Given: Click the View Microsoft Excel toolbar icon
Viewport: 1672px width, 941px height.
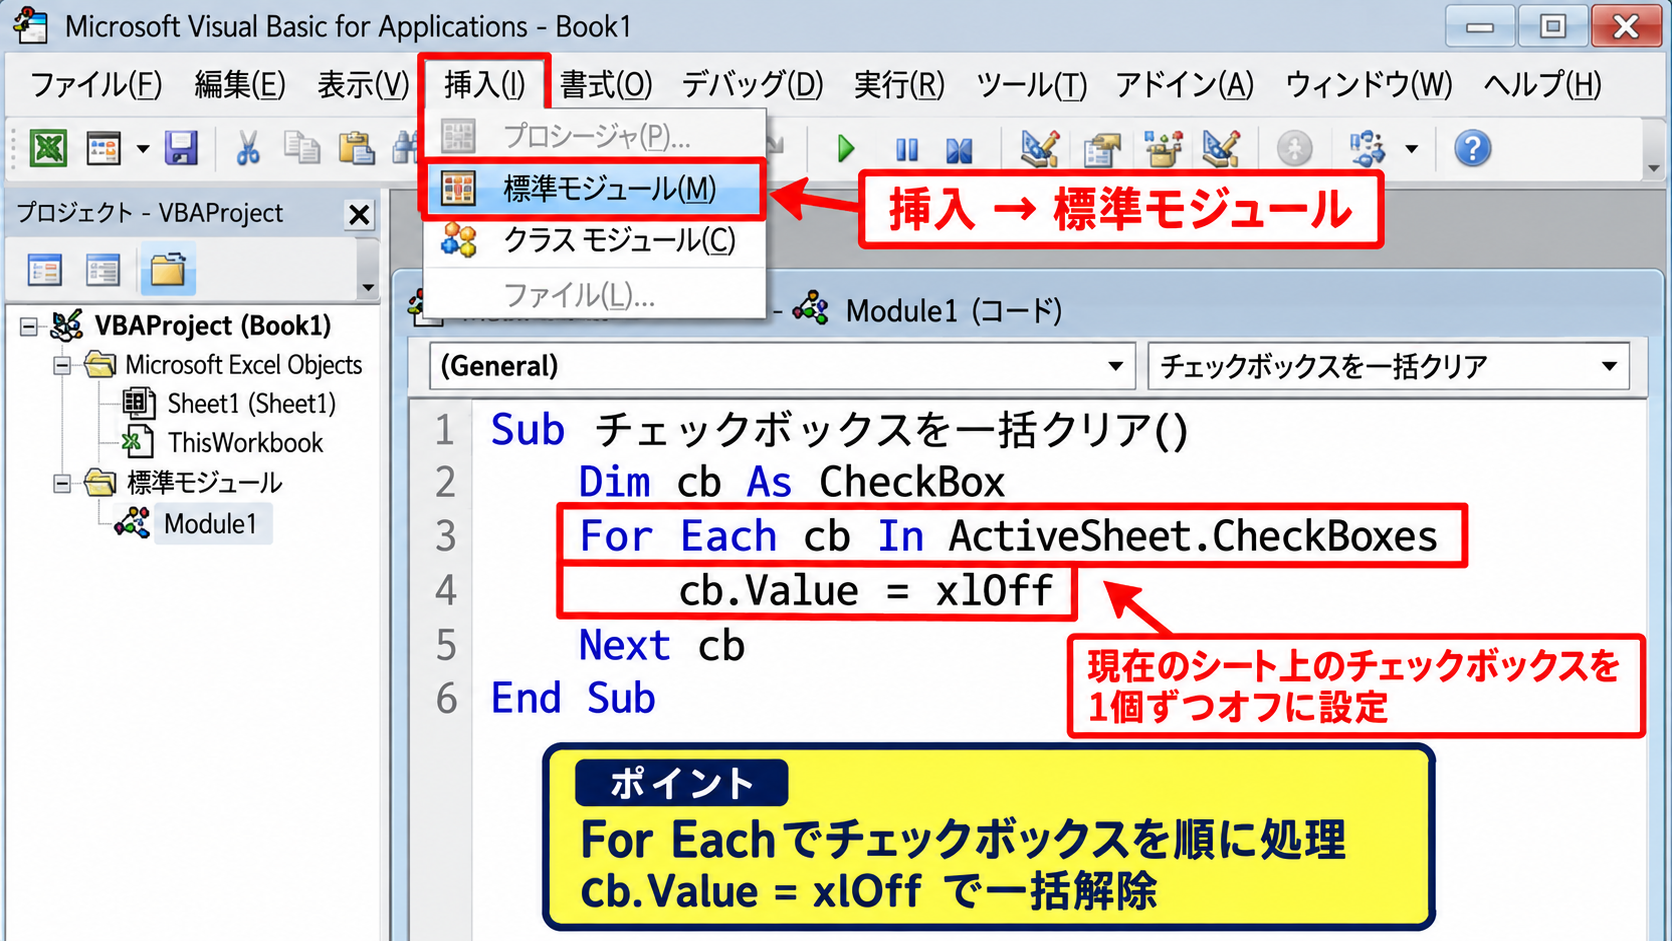Looking at the screenshot, I should (x=48, y=148).
